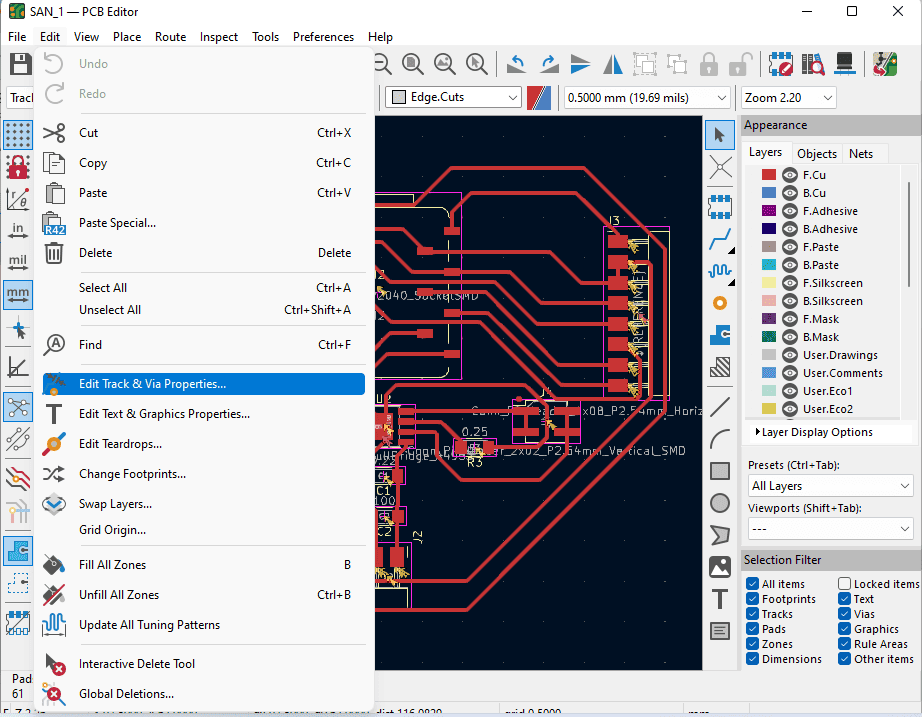Toggle visibility of F.Silkscreen layer
This screenshot has height=717, width=922.
pos(790,283)
